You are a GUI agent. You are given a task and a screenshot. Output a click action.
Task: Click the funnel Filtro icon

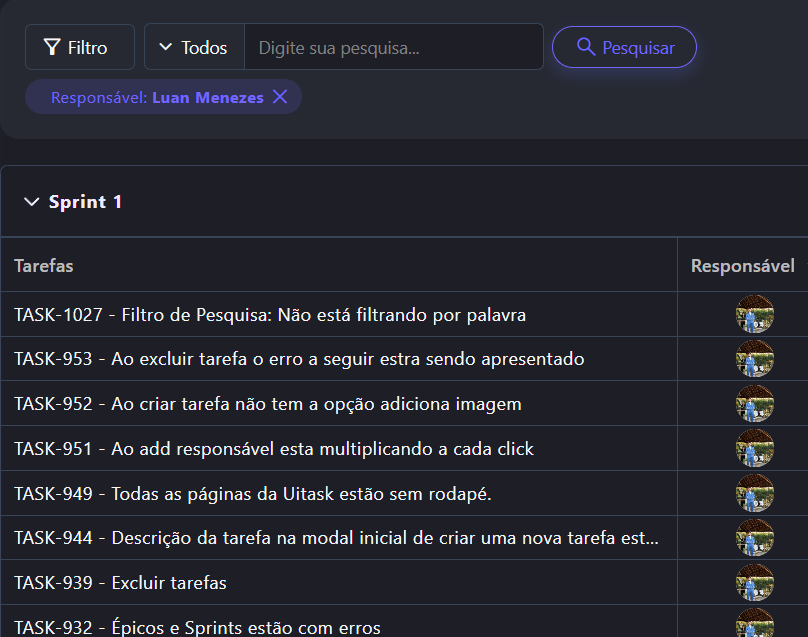click(53, 48)
